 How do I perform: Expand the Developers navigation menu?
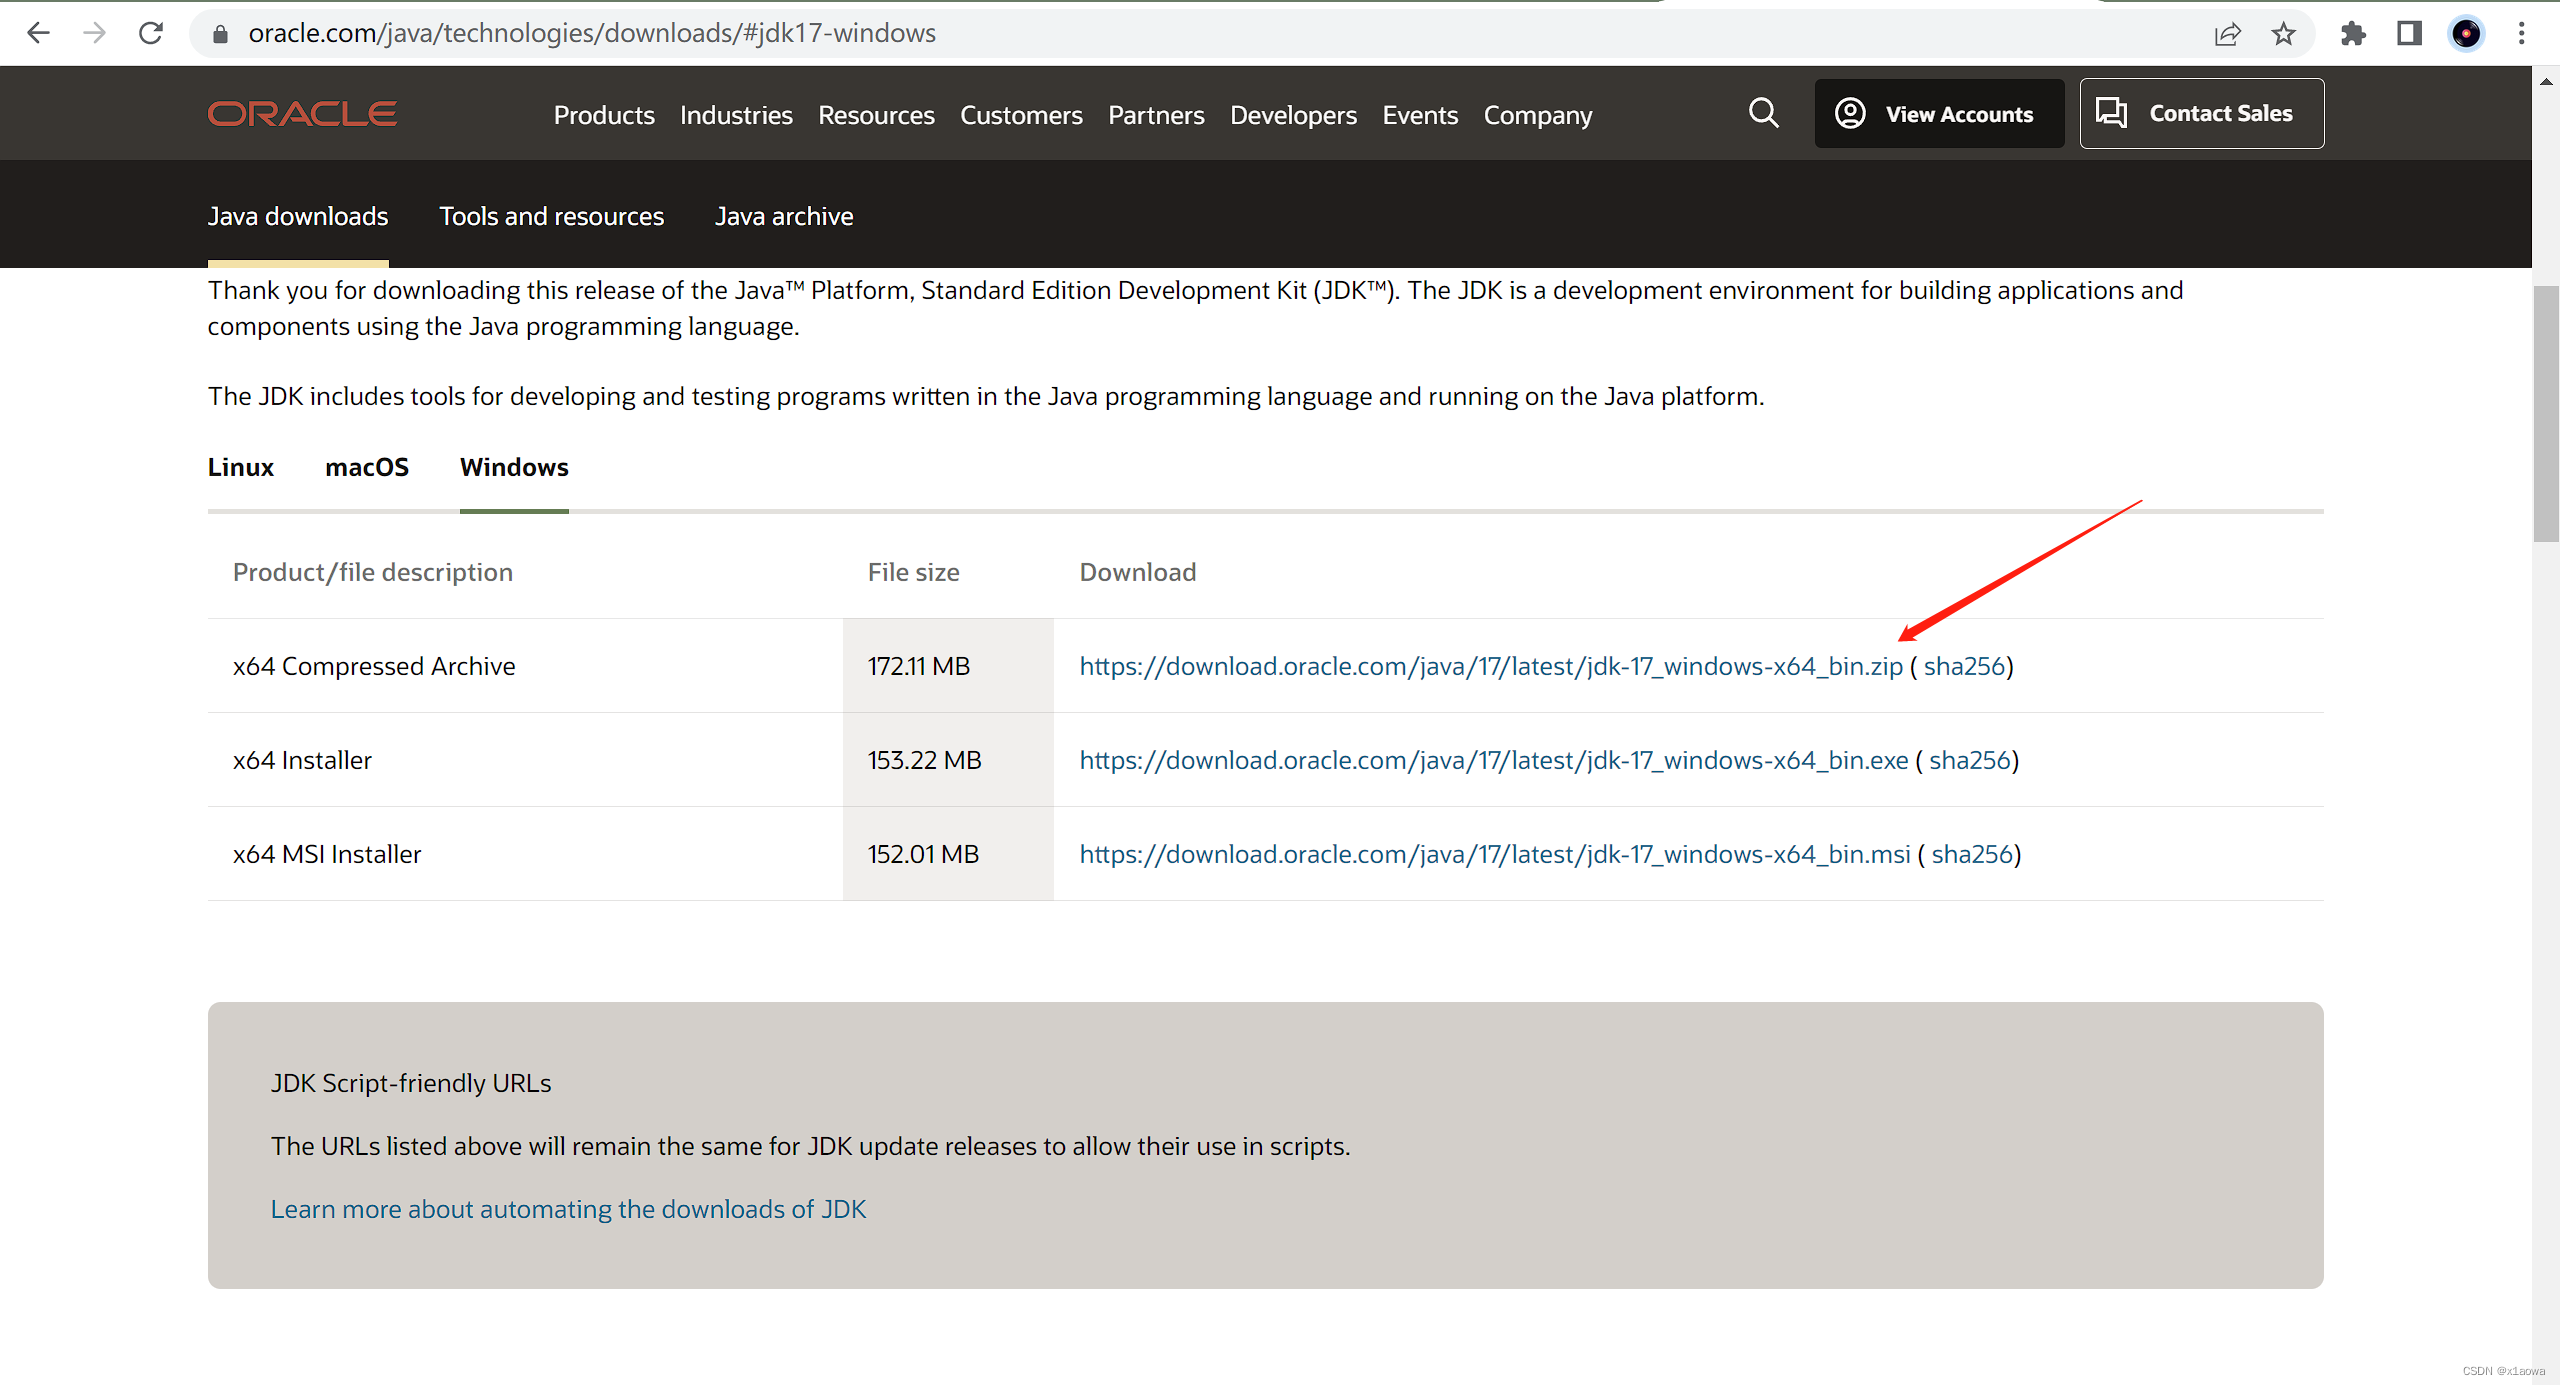[1293, 115]
